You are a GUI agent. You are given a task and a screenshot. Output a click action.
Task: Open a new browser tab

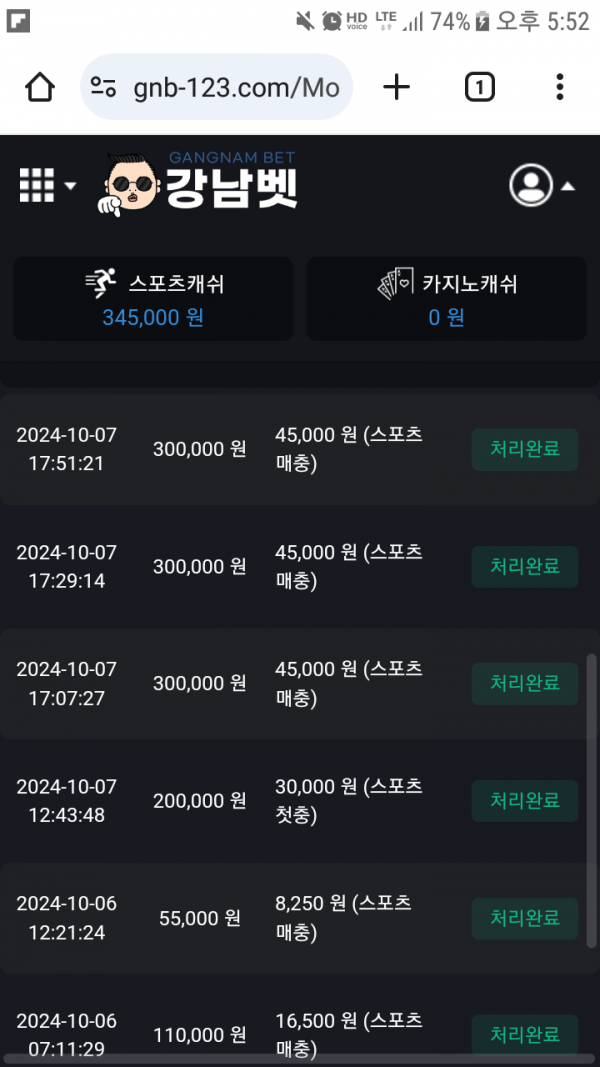click(x=397, y=88)
